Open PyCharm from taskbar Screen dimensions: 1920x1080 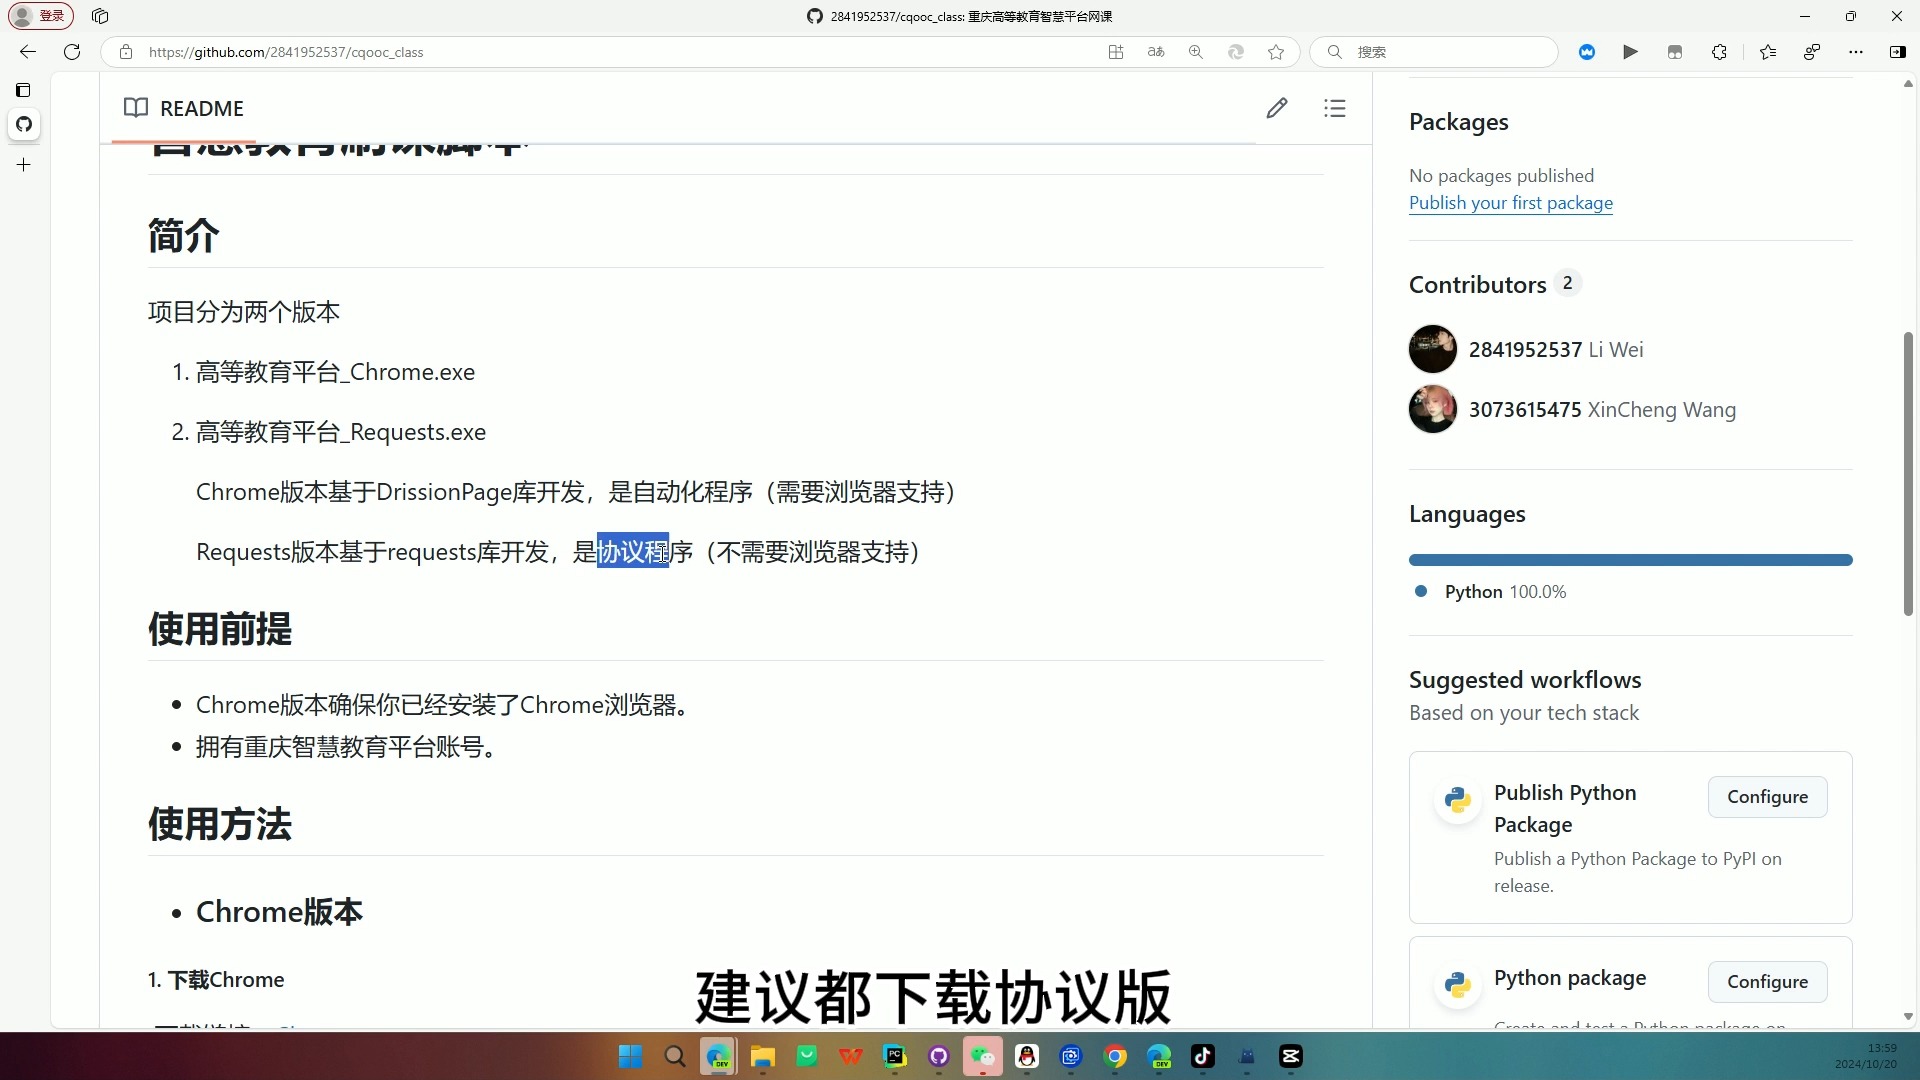pyautogui.click(x=895, y=1057)
